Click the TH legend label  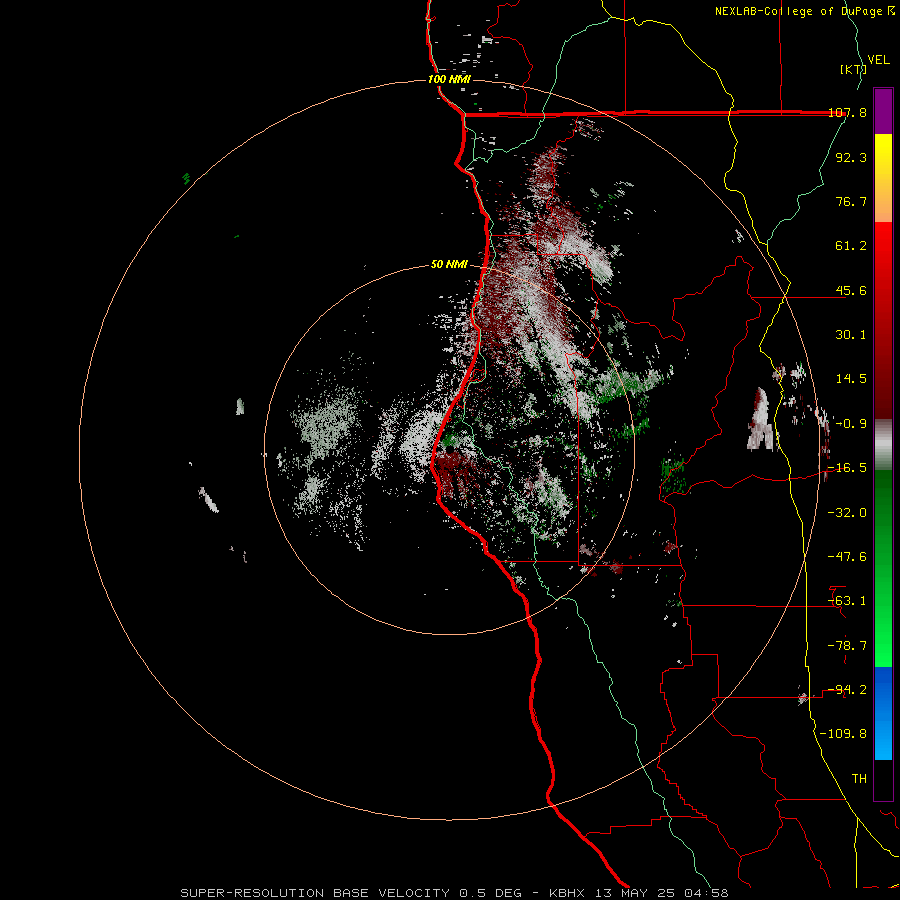pos(859,779)
